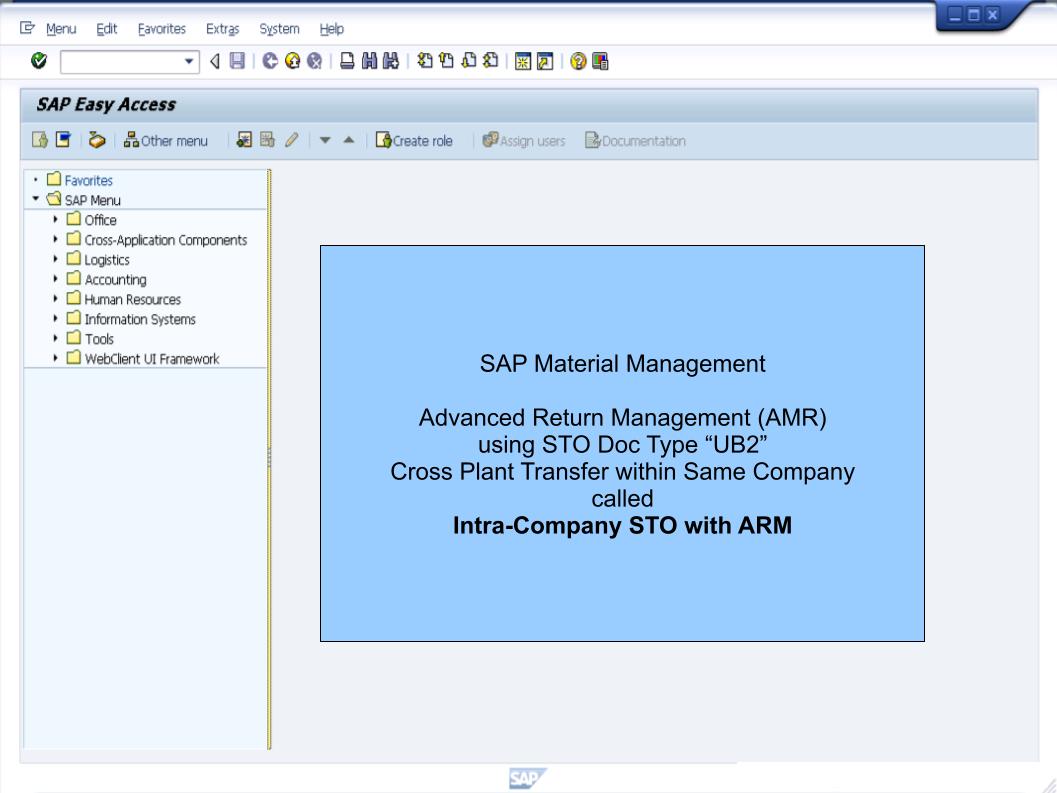Open the Help menu
The width and height of the screenshot is (1057, 793).
point(332,29)
